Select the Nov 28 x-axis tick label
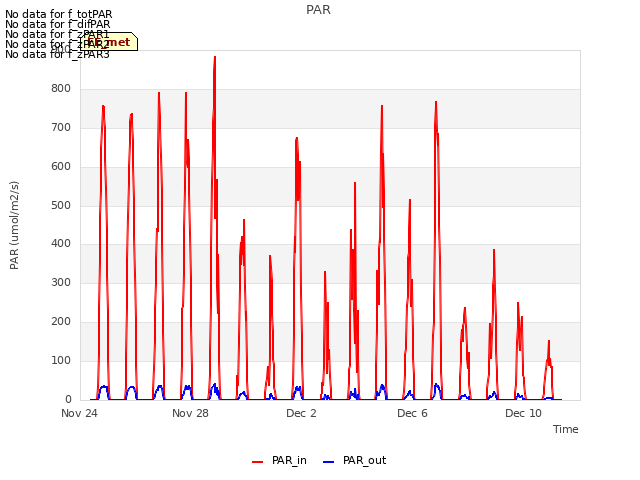This screenshot has width=640, height=480. (190, 413)
